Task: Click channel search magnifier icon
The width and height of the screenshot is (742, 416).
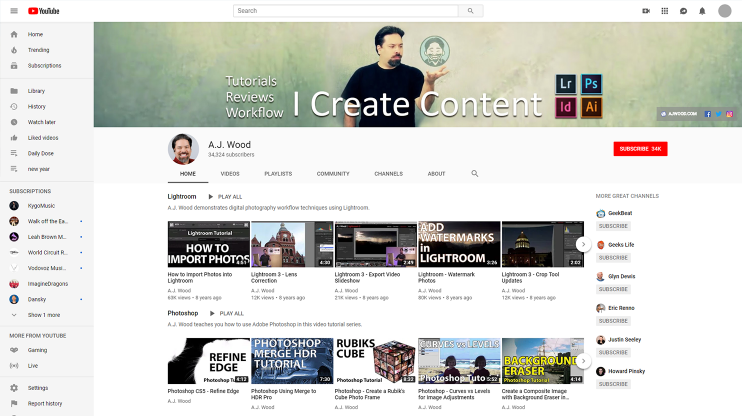Action: point(475,174)
